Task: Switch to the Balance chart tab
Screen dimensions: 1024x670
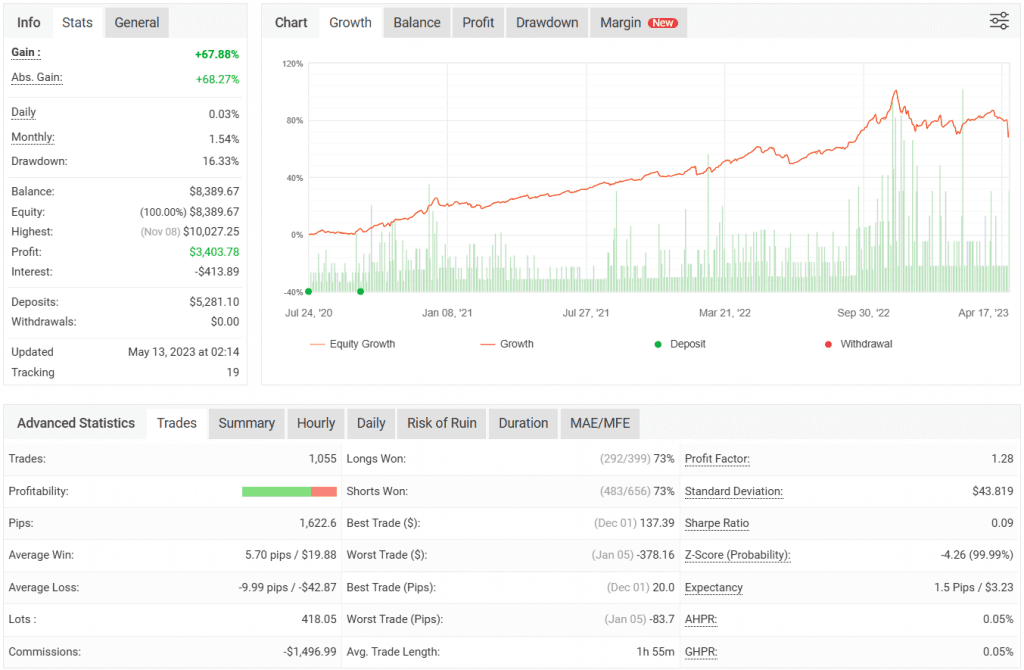Action: (x=416, y=22)
